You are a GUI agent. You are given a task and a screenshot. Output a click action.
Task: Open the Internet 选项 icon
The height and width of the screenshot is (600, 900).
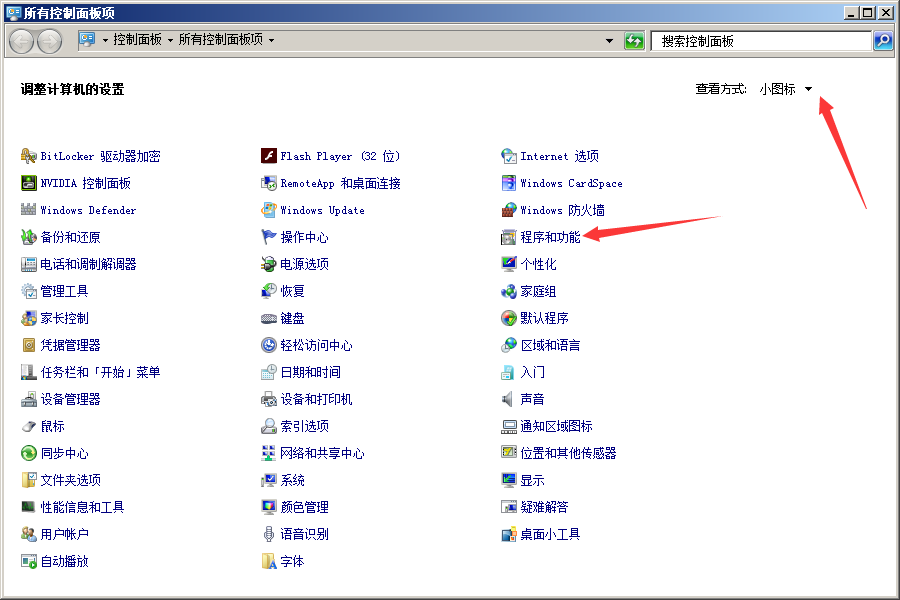pos(509,156)
